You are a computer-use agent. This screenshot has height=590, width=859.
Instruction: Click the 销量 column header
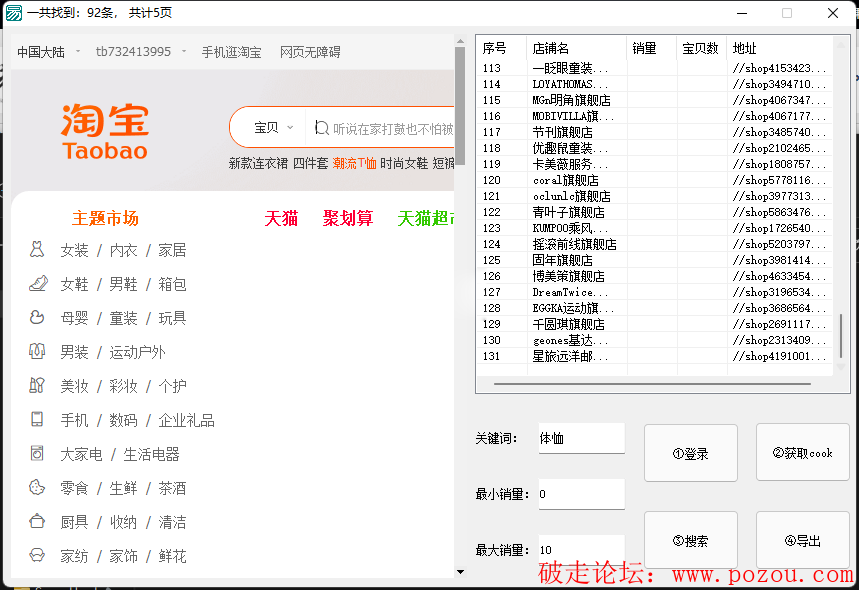(x=652, y=48)
